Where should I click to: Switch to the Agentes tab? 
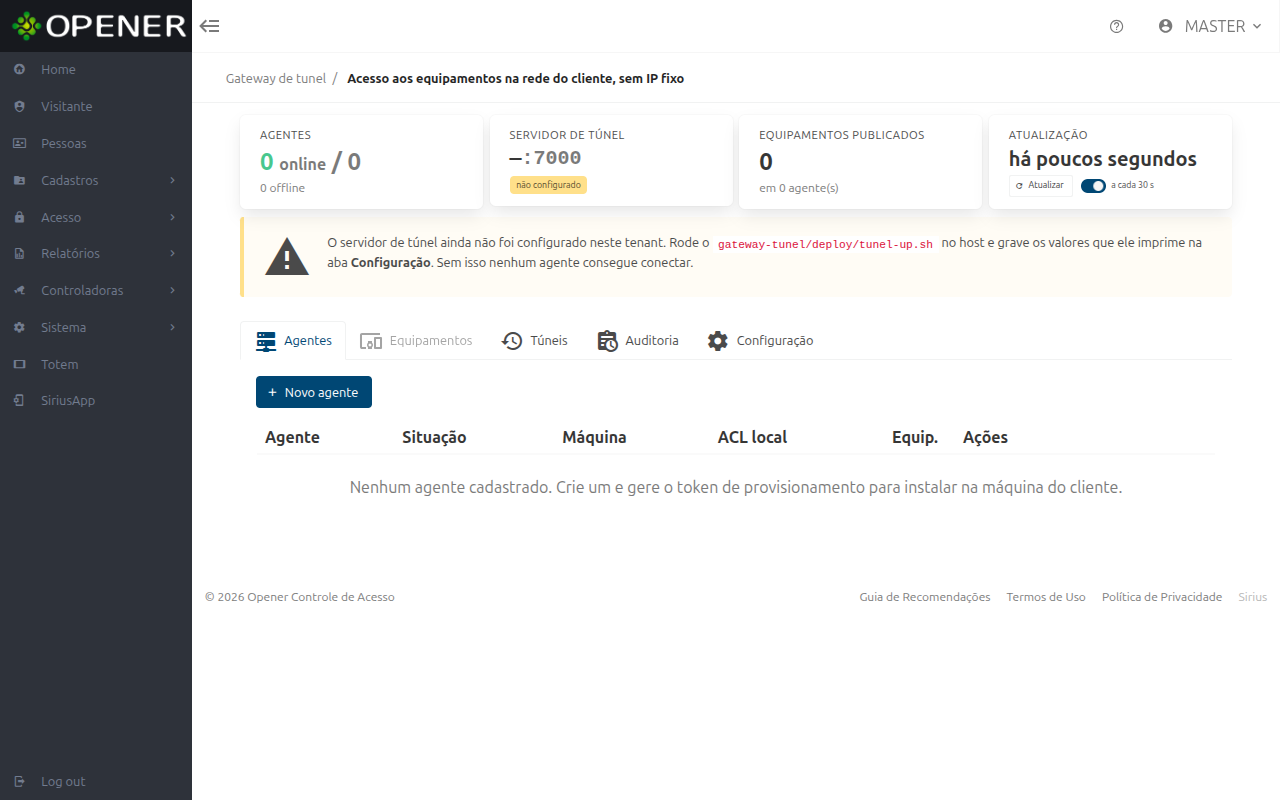coord(293,341)
